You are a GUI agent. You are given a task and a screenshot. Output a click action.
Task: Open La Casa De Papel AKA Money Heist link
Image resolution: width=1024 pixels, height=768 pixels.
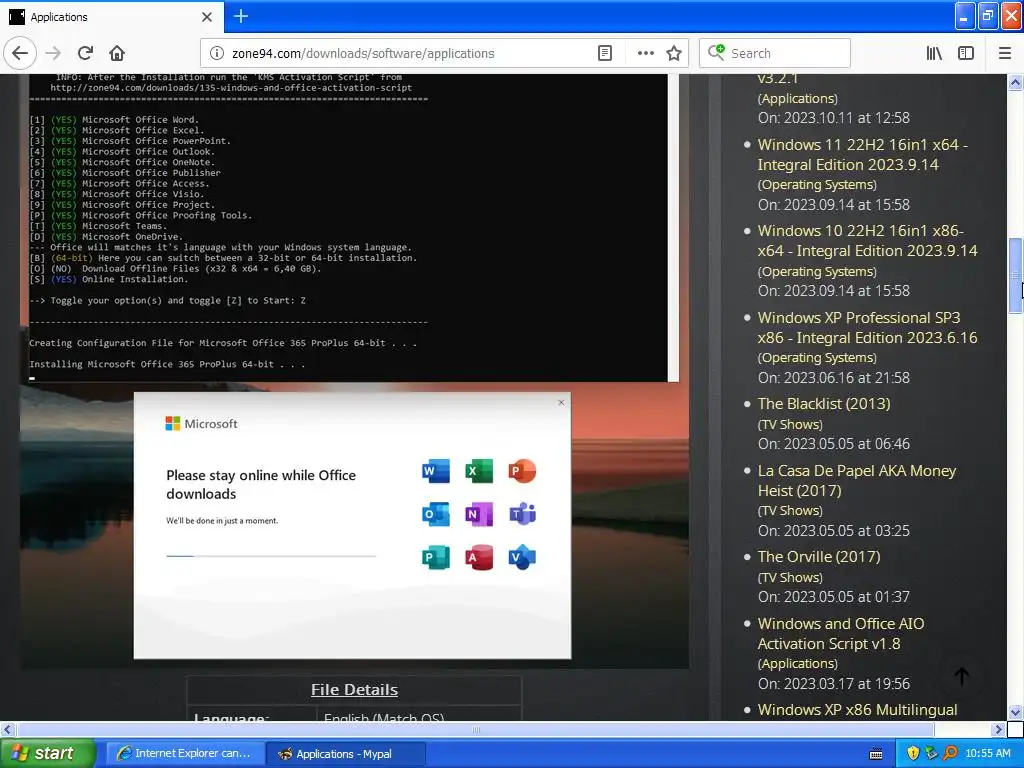click(x=856, y=480)
